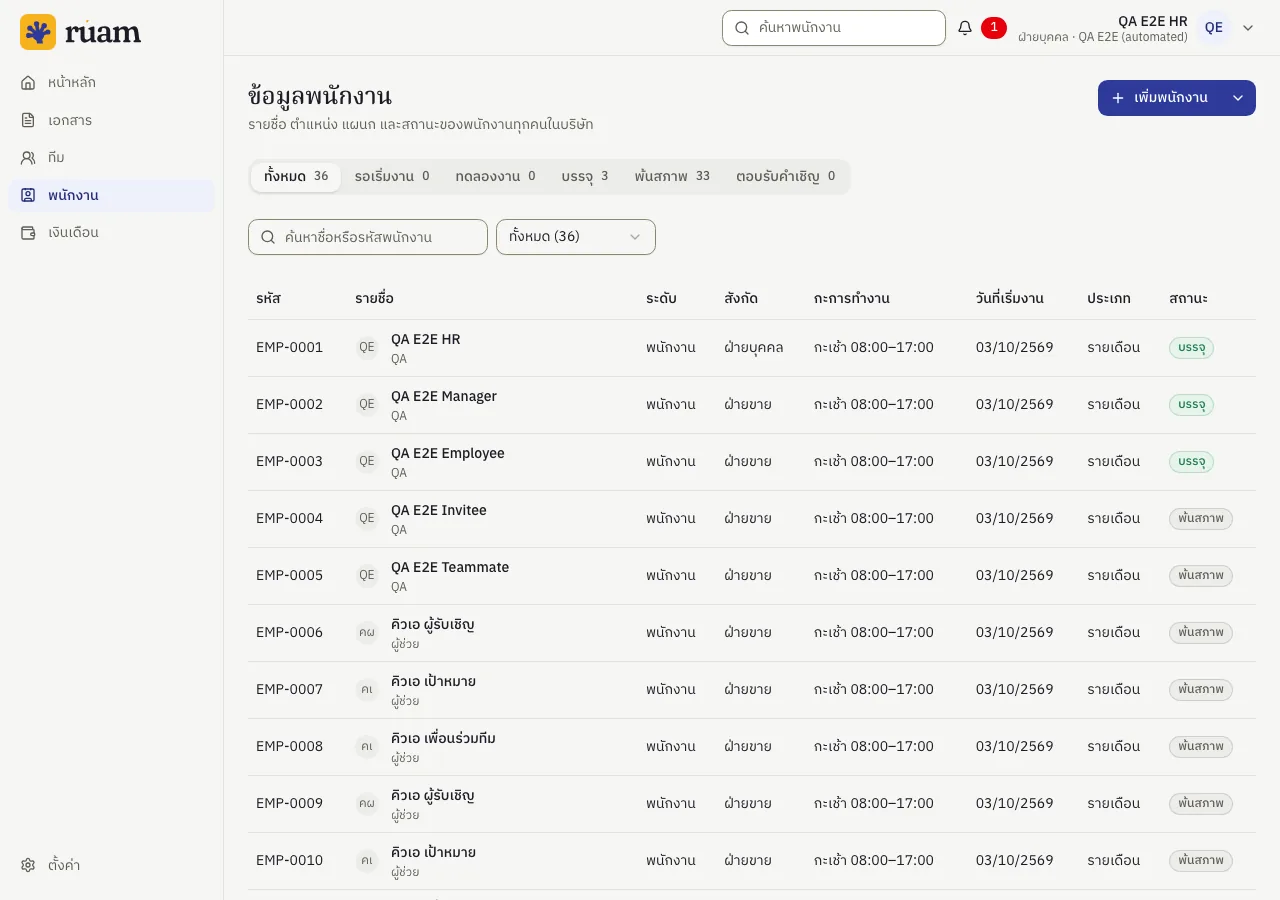Open ตั้งค่า settings link
This screenshot has width=1280, height=900.
(111, 865)
